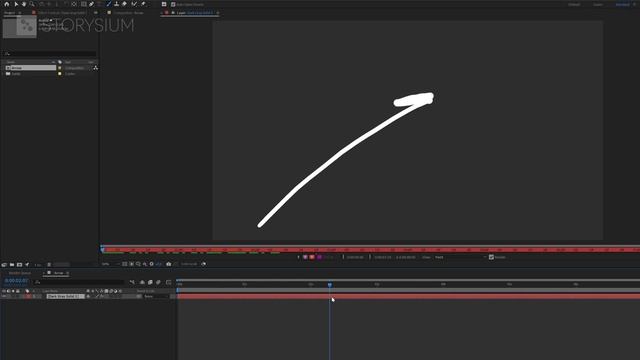640x360 pixels.
Task: Toggle the hide shy layers icon in the Timeline
Action: [142, 282]
